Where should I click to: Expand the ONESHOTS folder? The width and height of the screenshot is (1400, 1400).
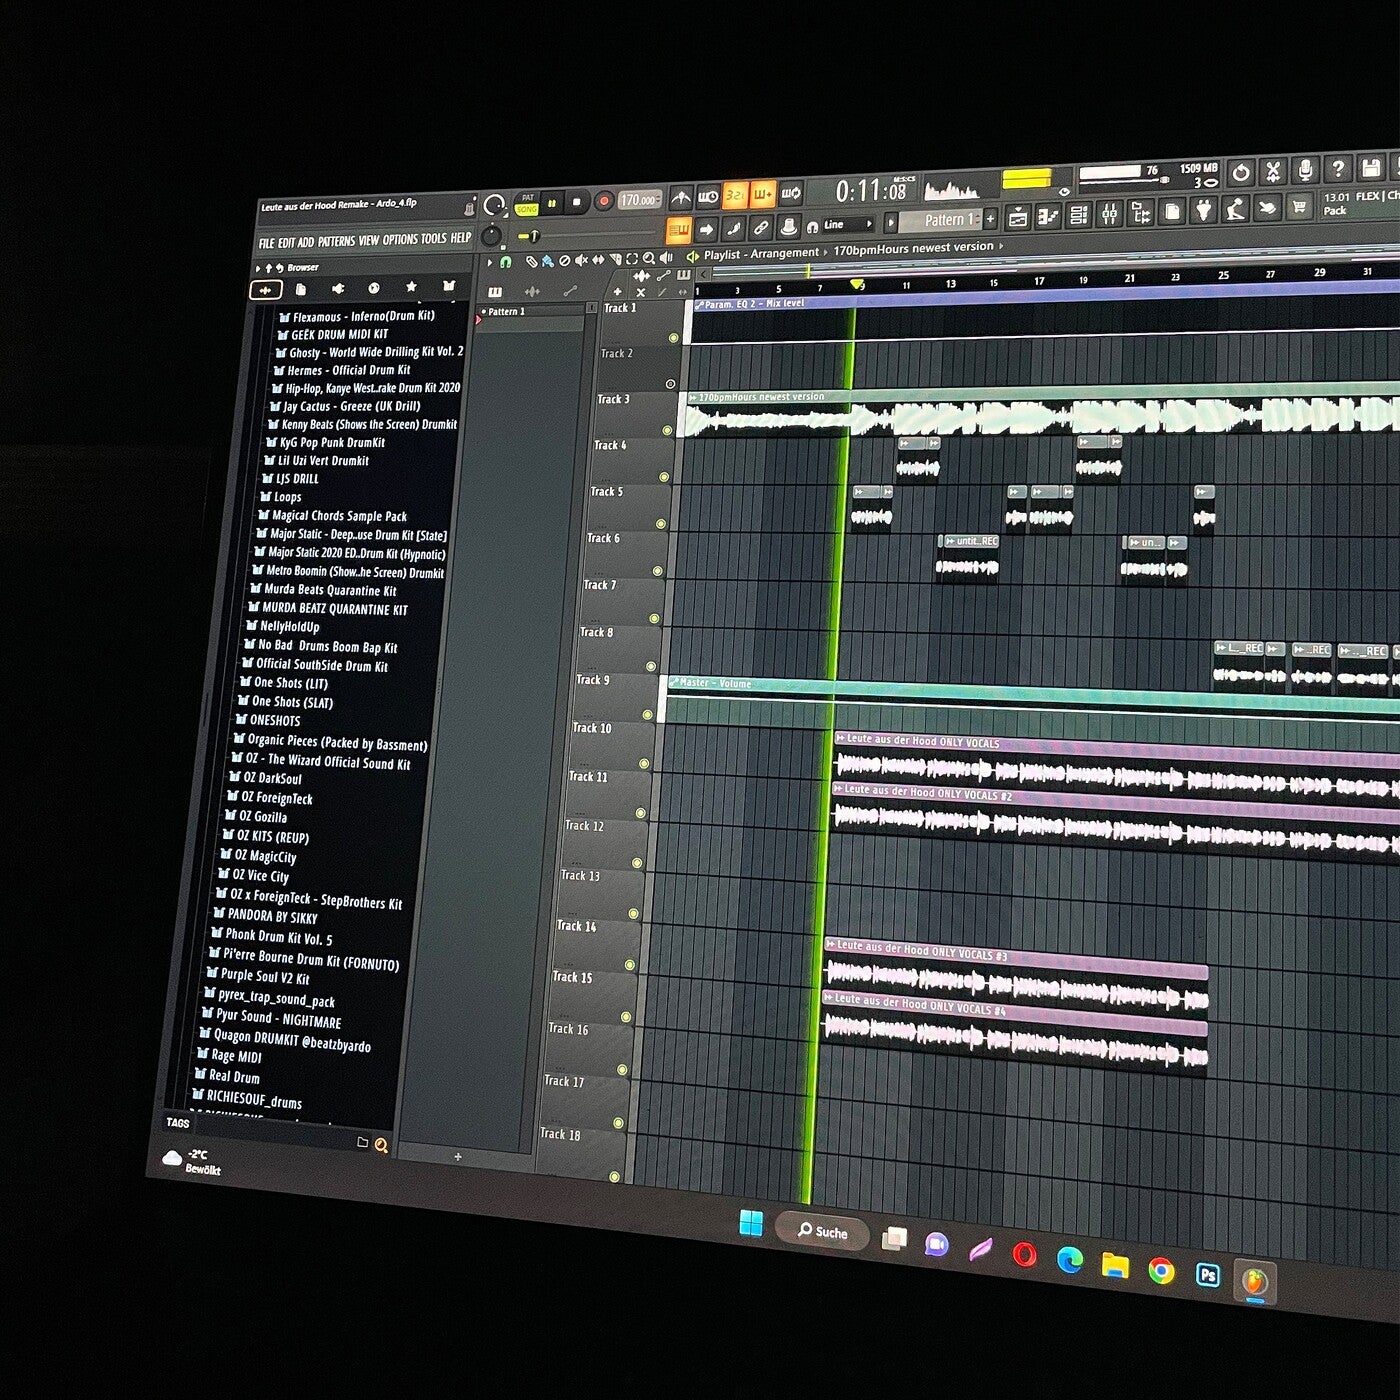coord(267,720)
